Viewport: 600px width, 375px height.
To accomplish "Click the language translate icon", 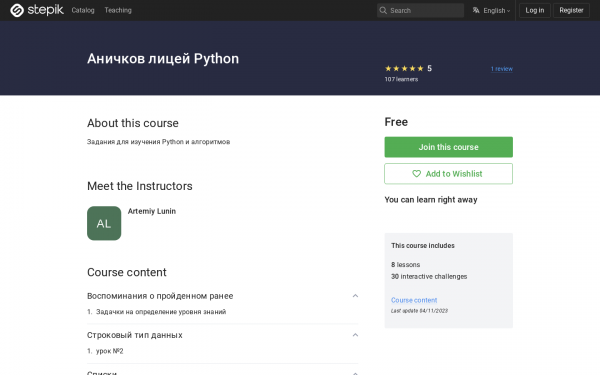I will pyautogui.click(x=476, y=10).
